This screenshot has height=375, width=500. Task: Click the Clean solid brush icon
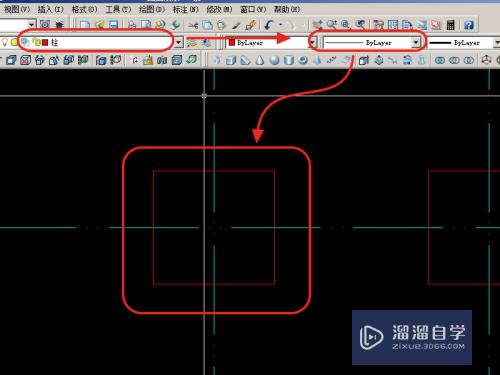[148, 60]
